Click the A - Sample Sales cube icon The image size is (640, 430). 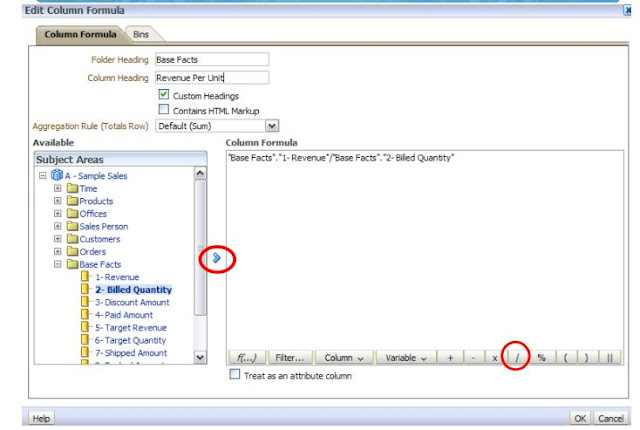click(x=57, y=175)
